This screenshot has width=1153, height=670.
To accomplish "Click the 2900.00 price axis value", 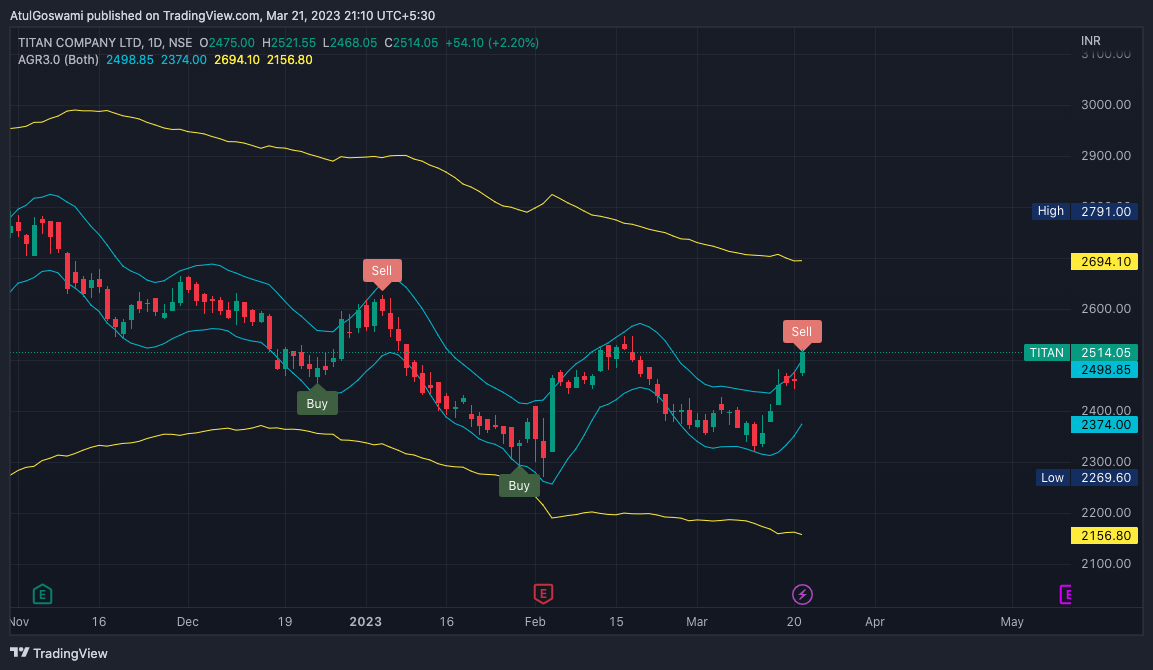I will click(1106, 156).
